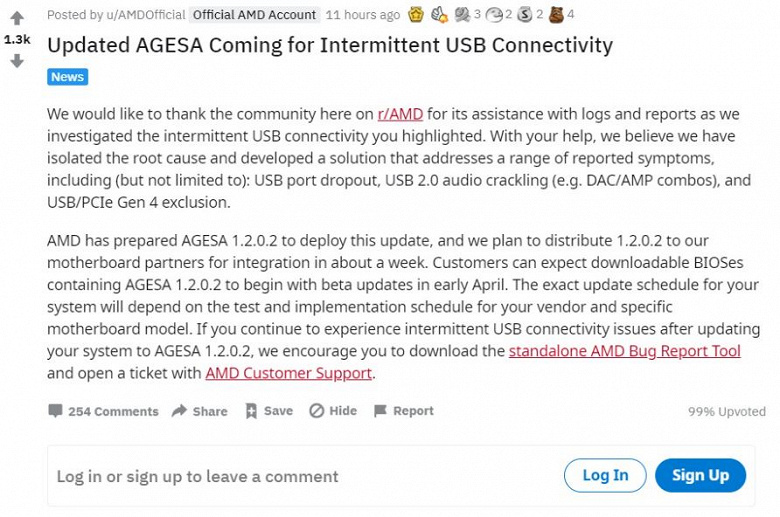Click the silver S award icon
Viewport: 780px width, 517px height.
pyautogui.click(x=525, y=14)
